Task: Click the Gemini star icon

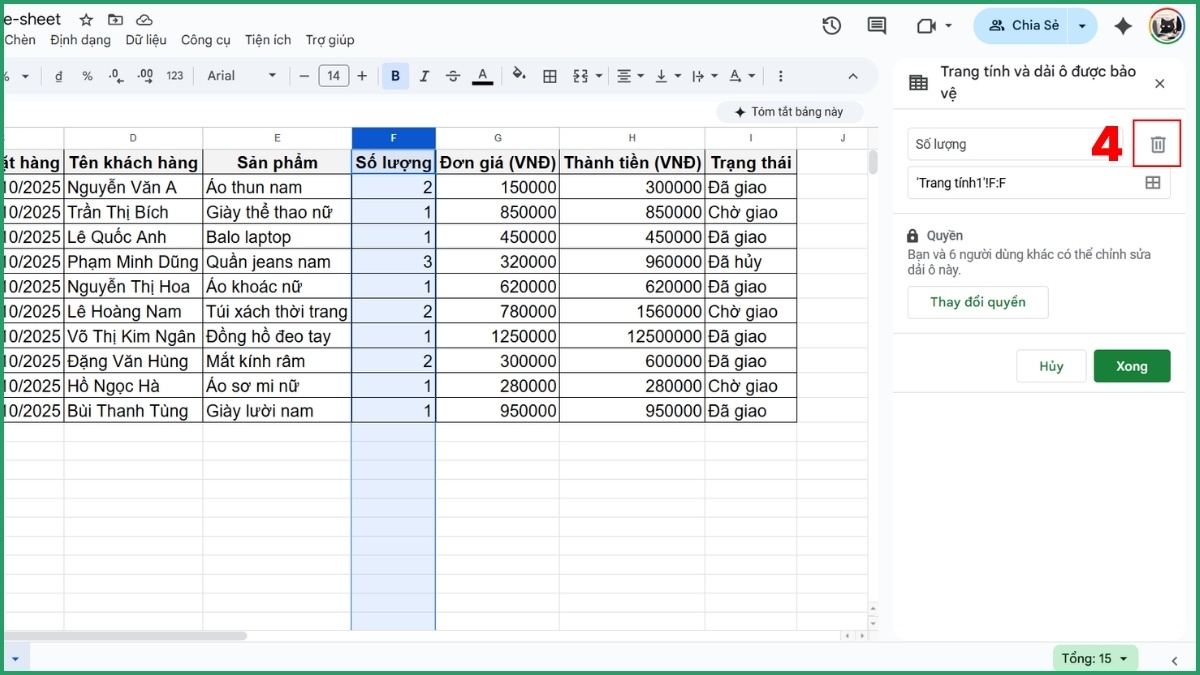Action: [x=1123, y=26]
